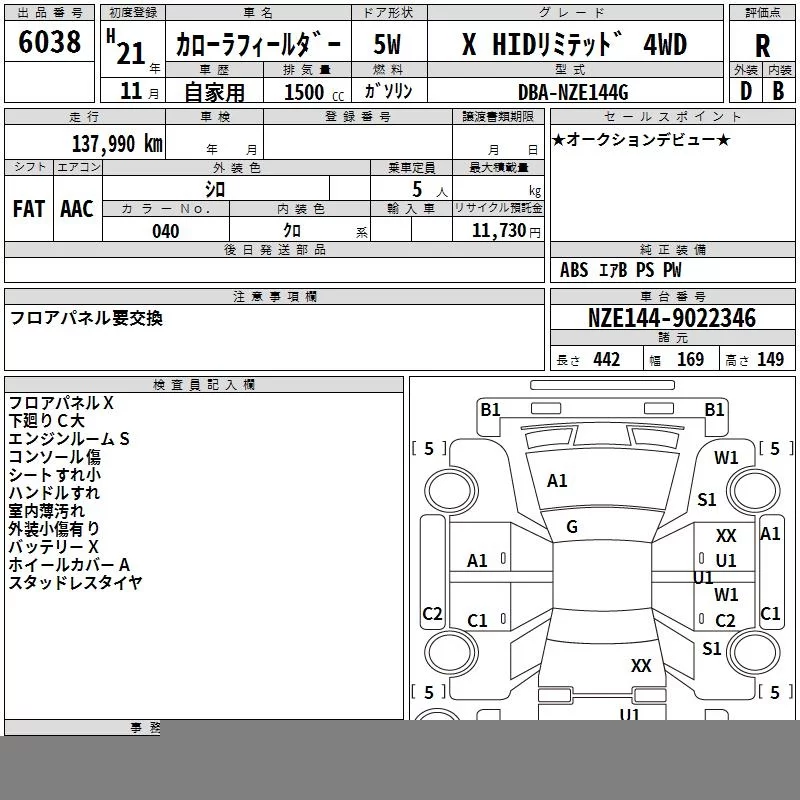Select 評価点 header label
The width and height of the screenshot is (800, 800).
click(762, 13)
